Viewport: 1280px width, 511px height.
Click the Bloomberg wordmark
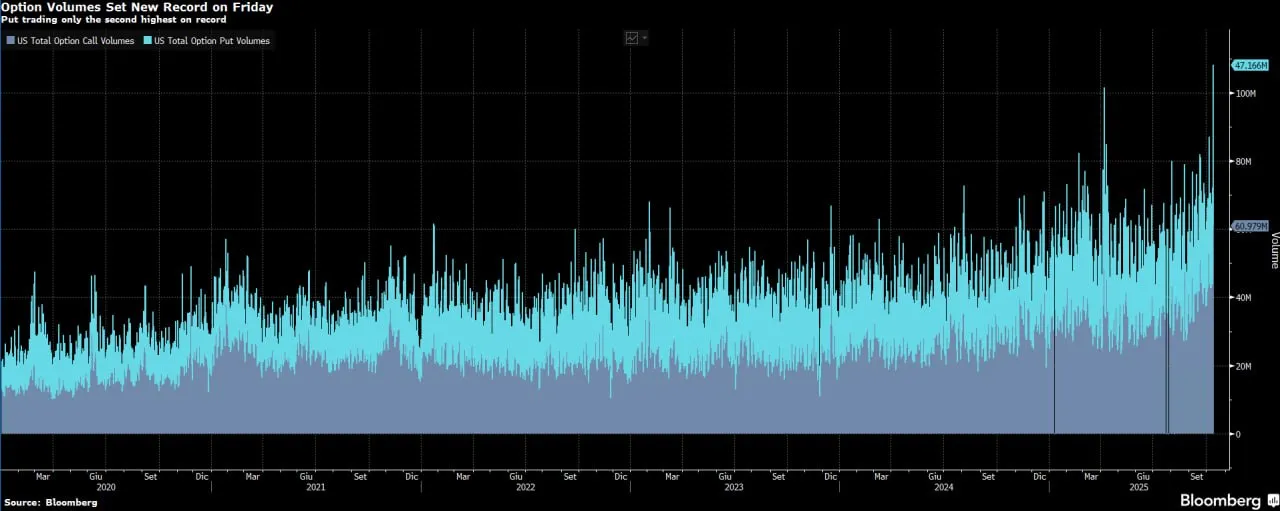pyautogui.click(x=1221, y=500)
